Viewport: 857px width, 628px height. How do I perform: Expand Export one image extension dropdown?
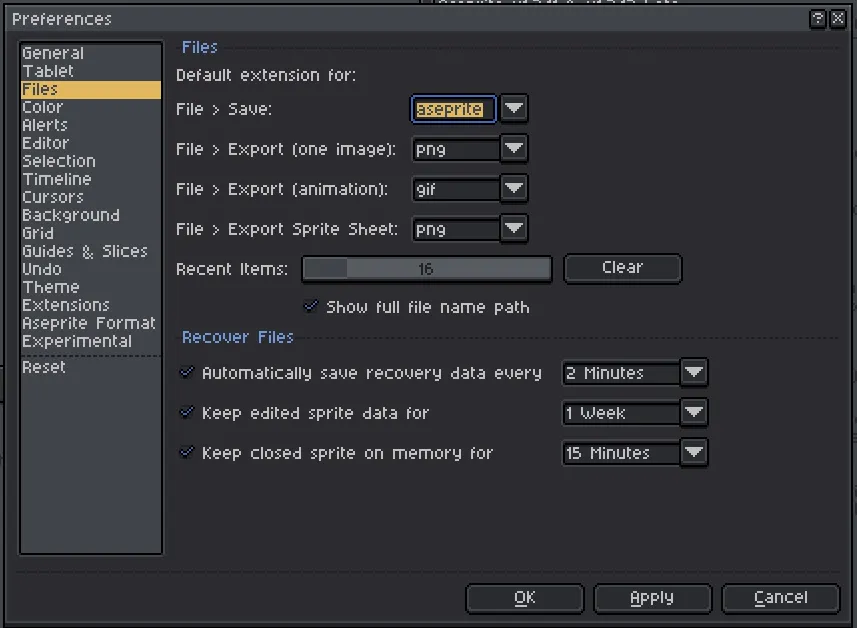514,149
